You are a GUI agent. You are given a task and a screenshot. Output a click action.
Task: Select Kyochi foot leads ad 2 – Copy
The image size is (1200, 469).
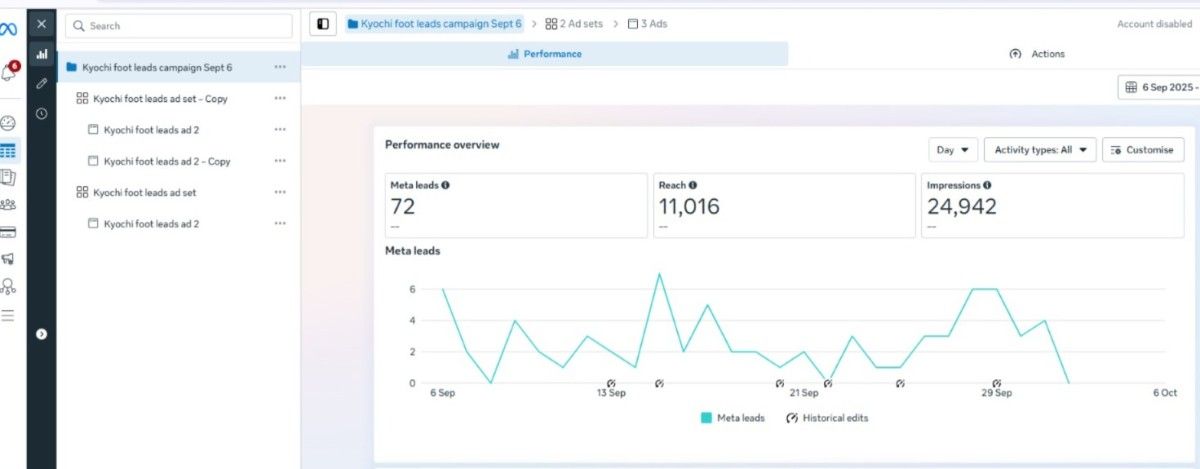pyautogui.click(x=167, y=161)
